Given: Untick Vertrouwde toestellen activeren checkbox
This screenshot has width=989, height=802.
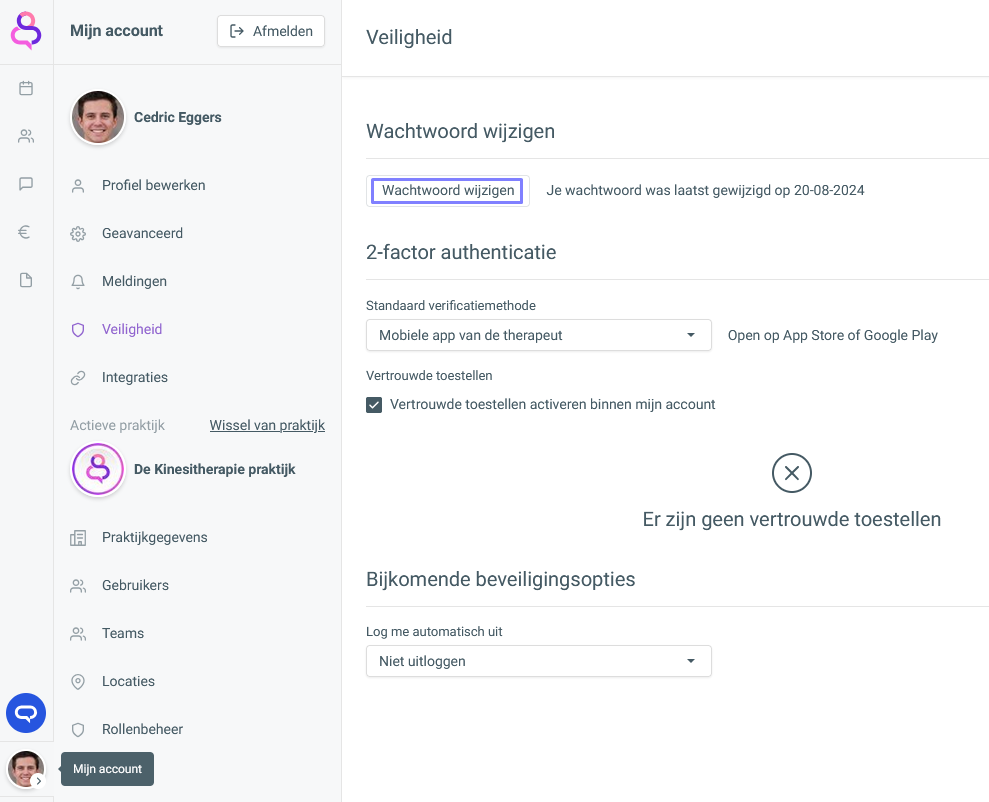Looking at the screenshot, I should point(374,405).
